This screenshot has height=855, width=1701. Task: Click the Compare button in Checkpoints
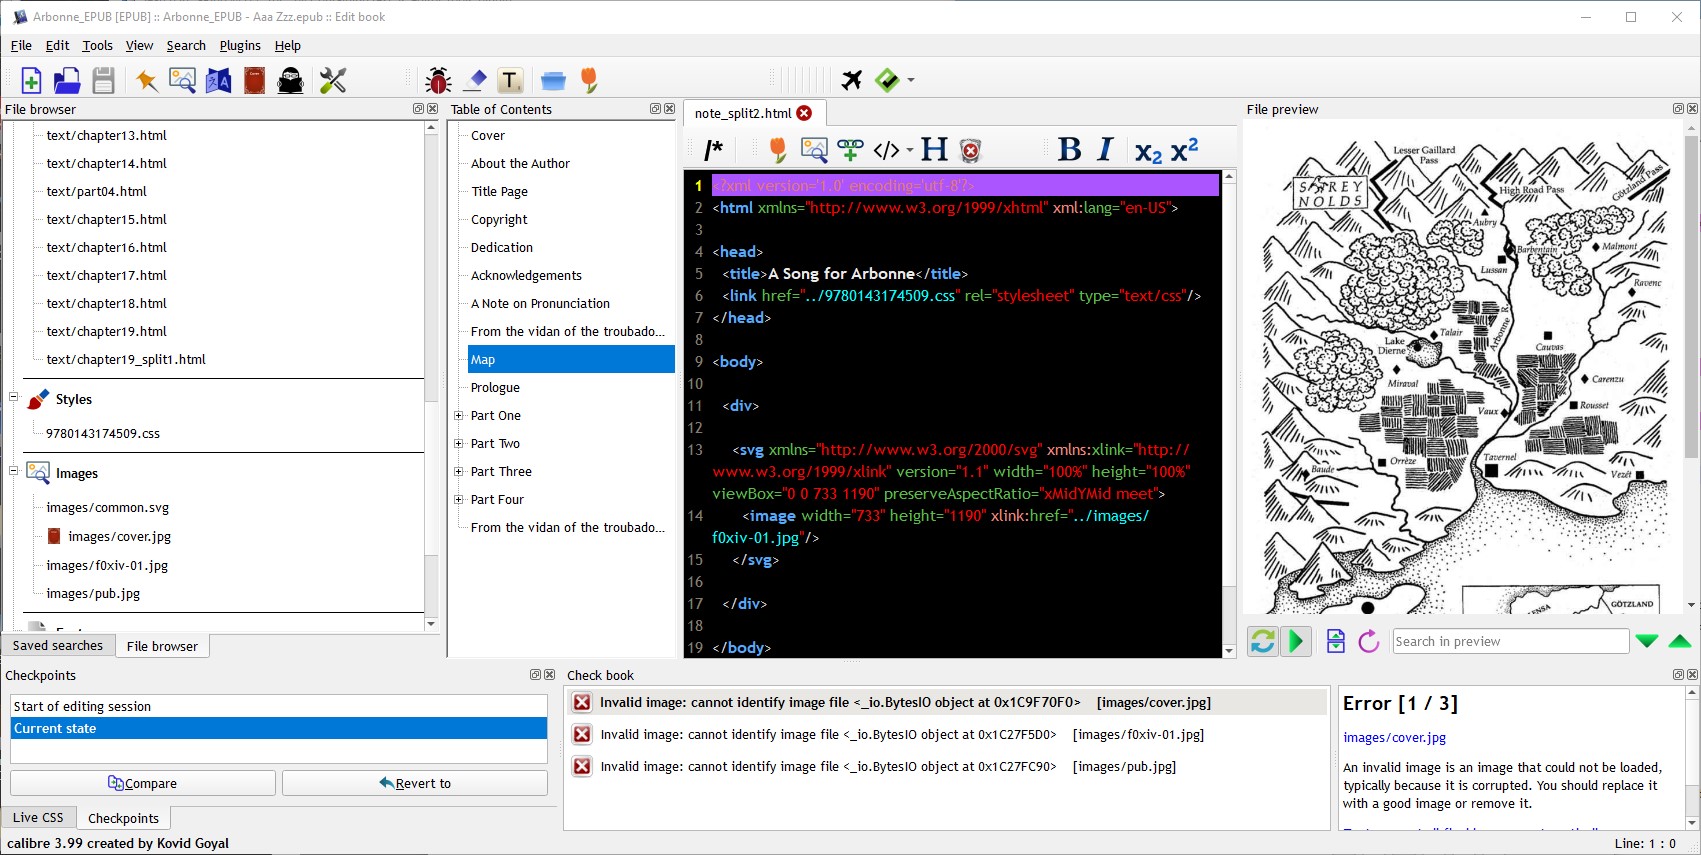pyautogui.click(x=143, y=783)
